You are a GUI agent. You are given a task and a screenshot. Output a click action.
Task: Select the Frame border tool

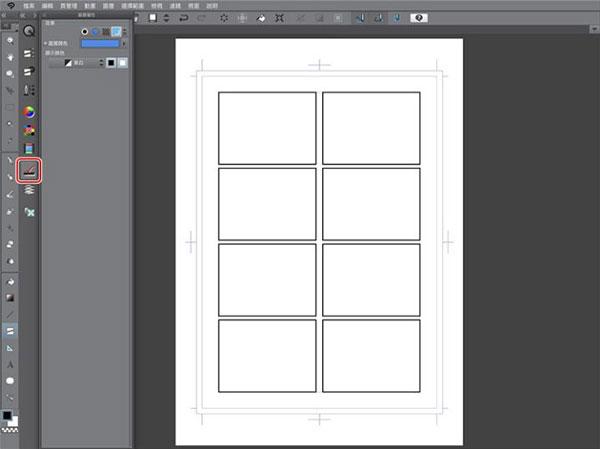coord(10,331)
